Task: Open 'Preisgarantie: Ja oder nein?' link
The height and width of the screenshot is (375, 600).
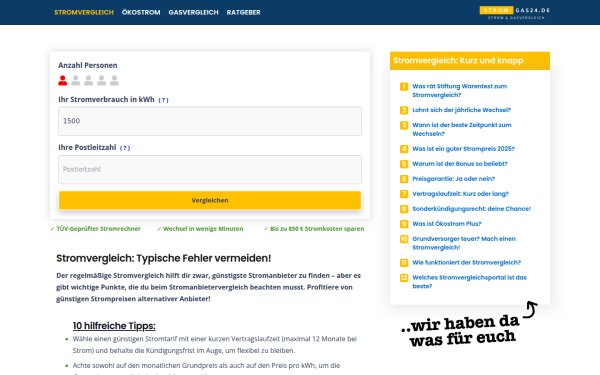Action: (453, 179)
